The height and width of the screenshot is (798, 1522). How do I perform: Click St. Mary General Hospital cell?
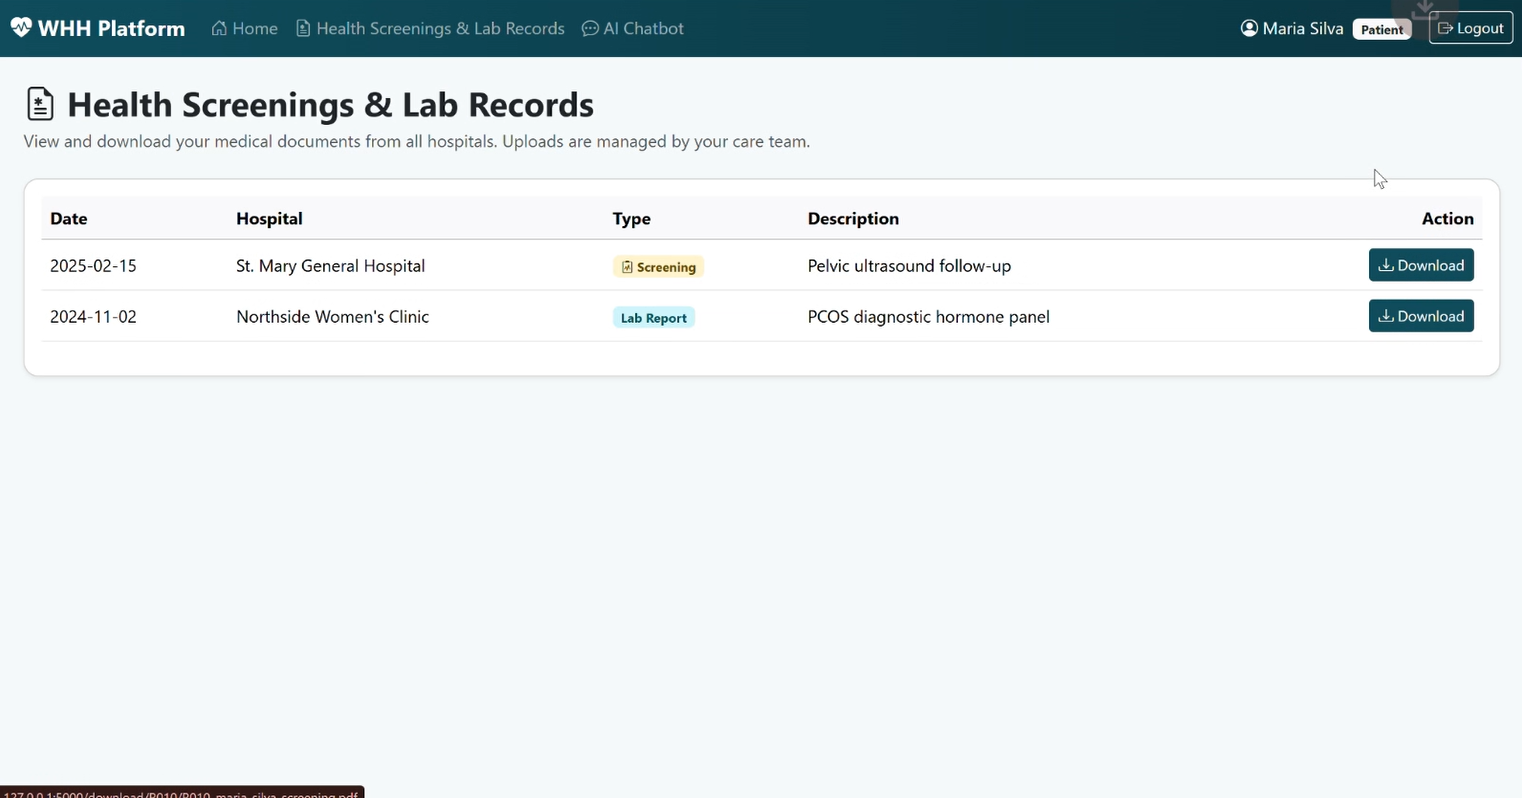coord(330,266)
